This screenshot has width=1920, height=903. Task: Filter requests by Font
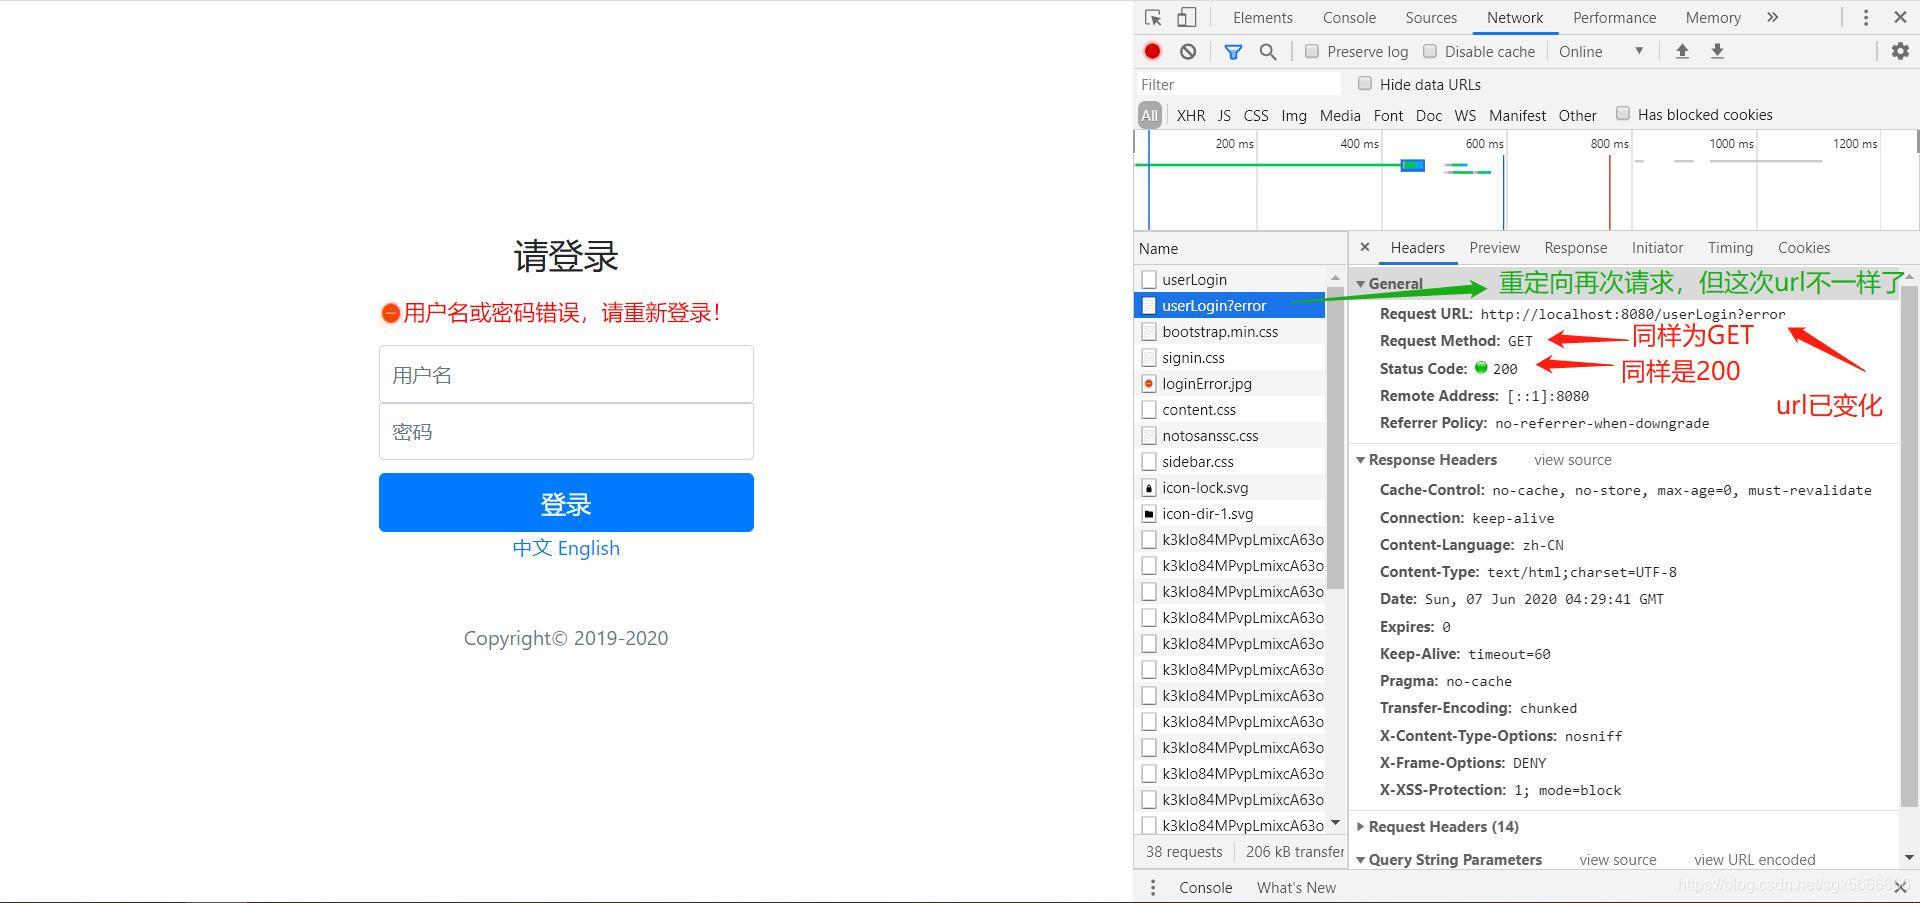(1388, 115)
